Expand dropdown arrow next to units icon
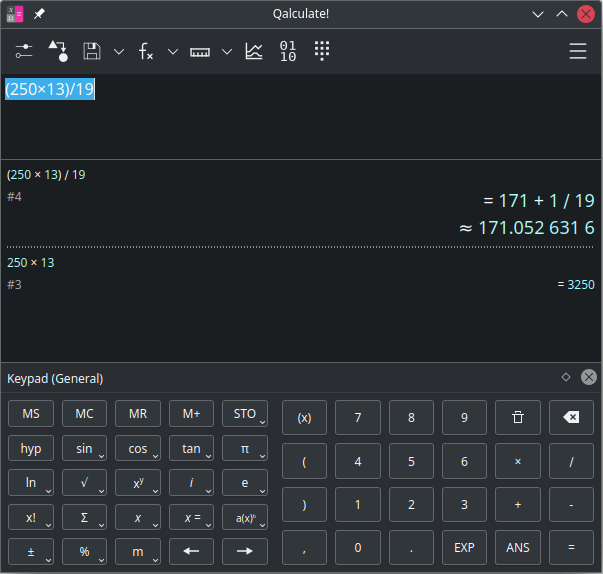 click(x=227, y=52)
